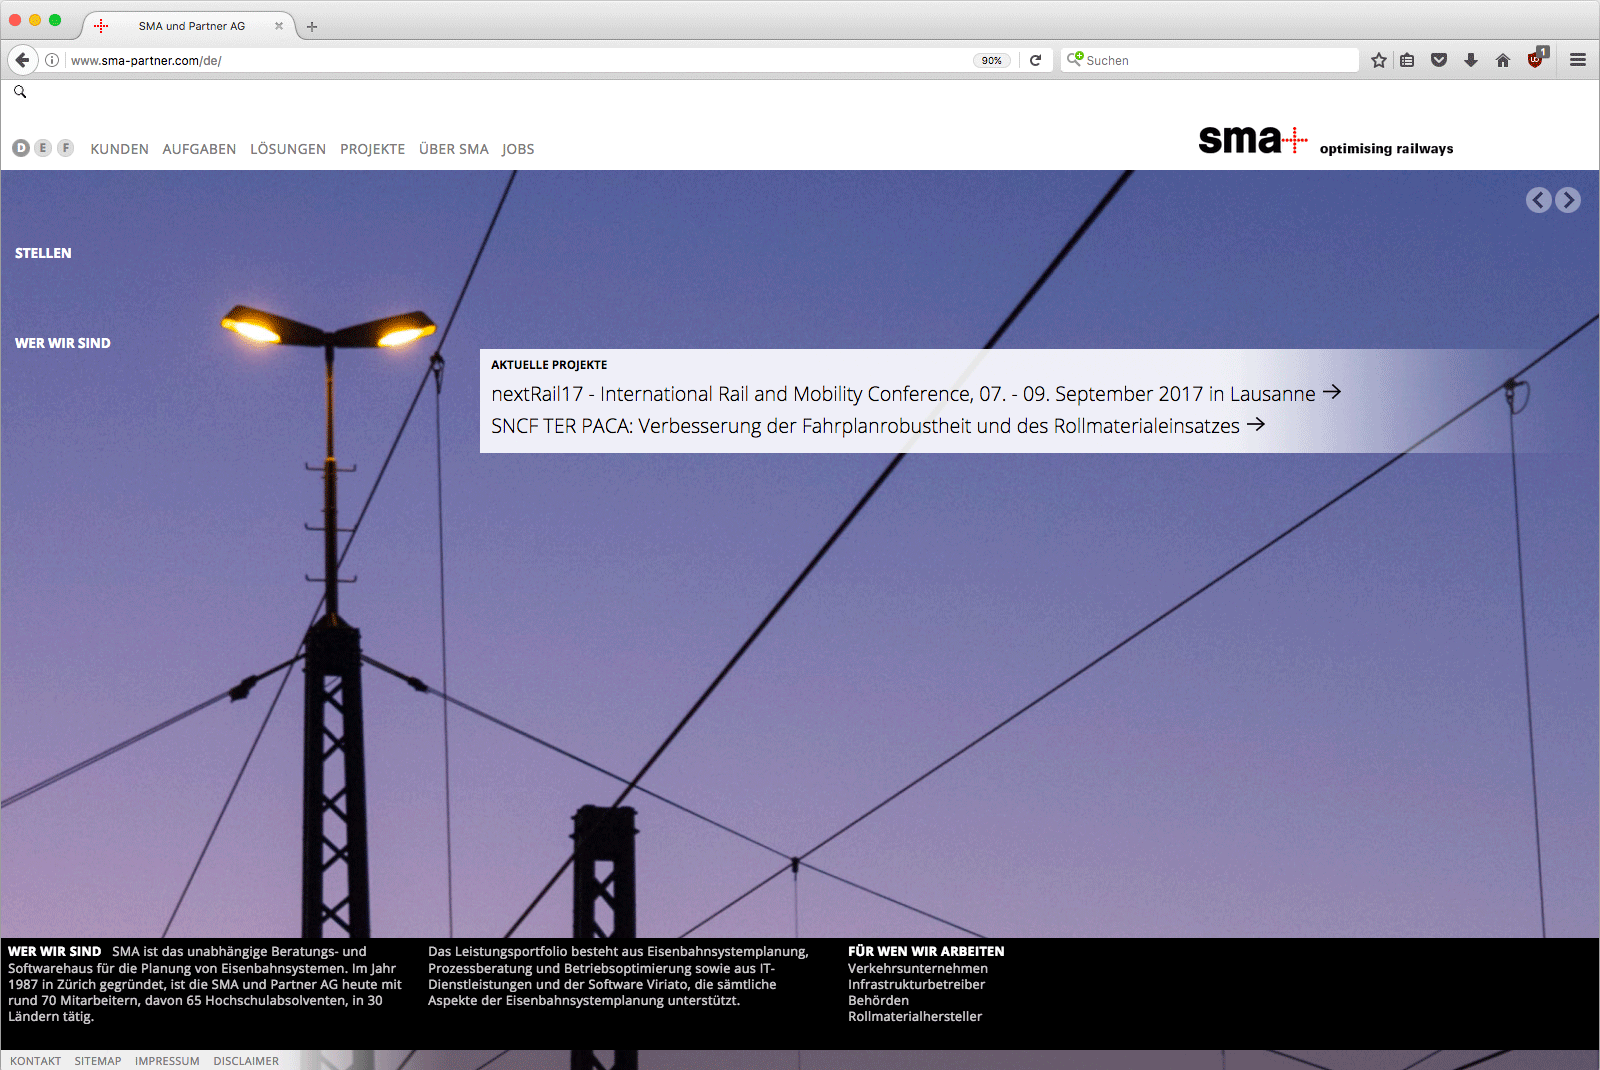Open the SNCF TER PACA project link
Image resolution: width=1600 pixels, height=1070 pixels.
click(877, 426)
